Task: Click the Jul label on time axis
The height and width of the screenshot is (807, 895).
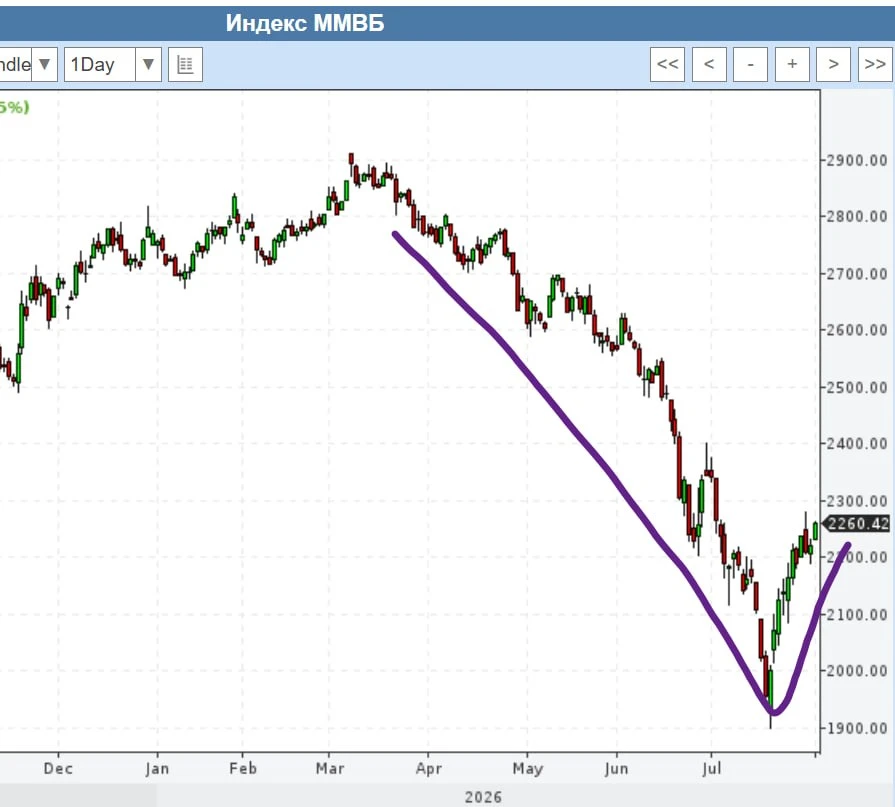Action: click(711, 769)
